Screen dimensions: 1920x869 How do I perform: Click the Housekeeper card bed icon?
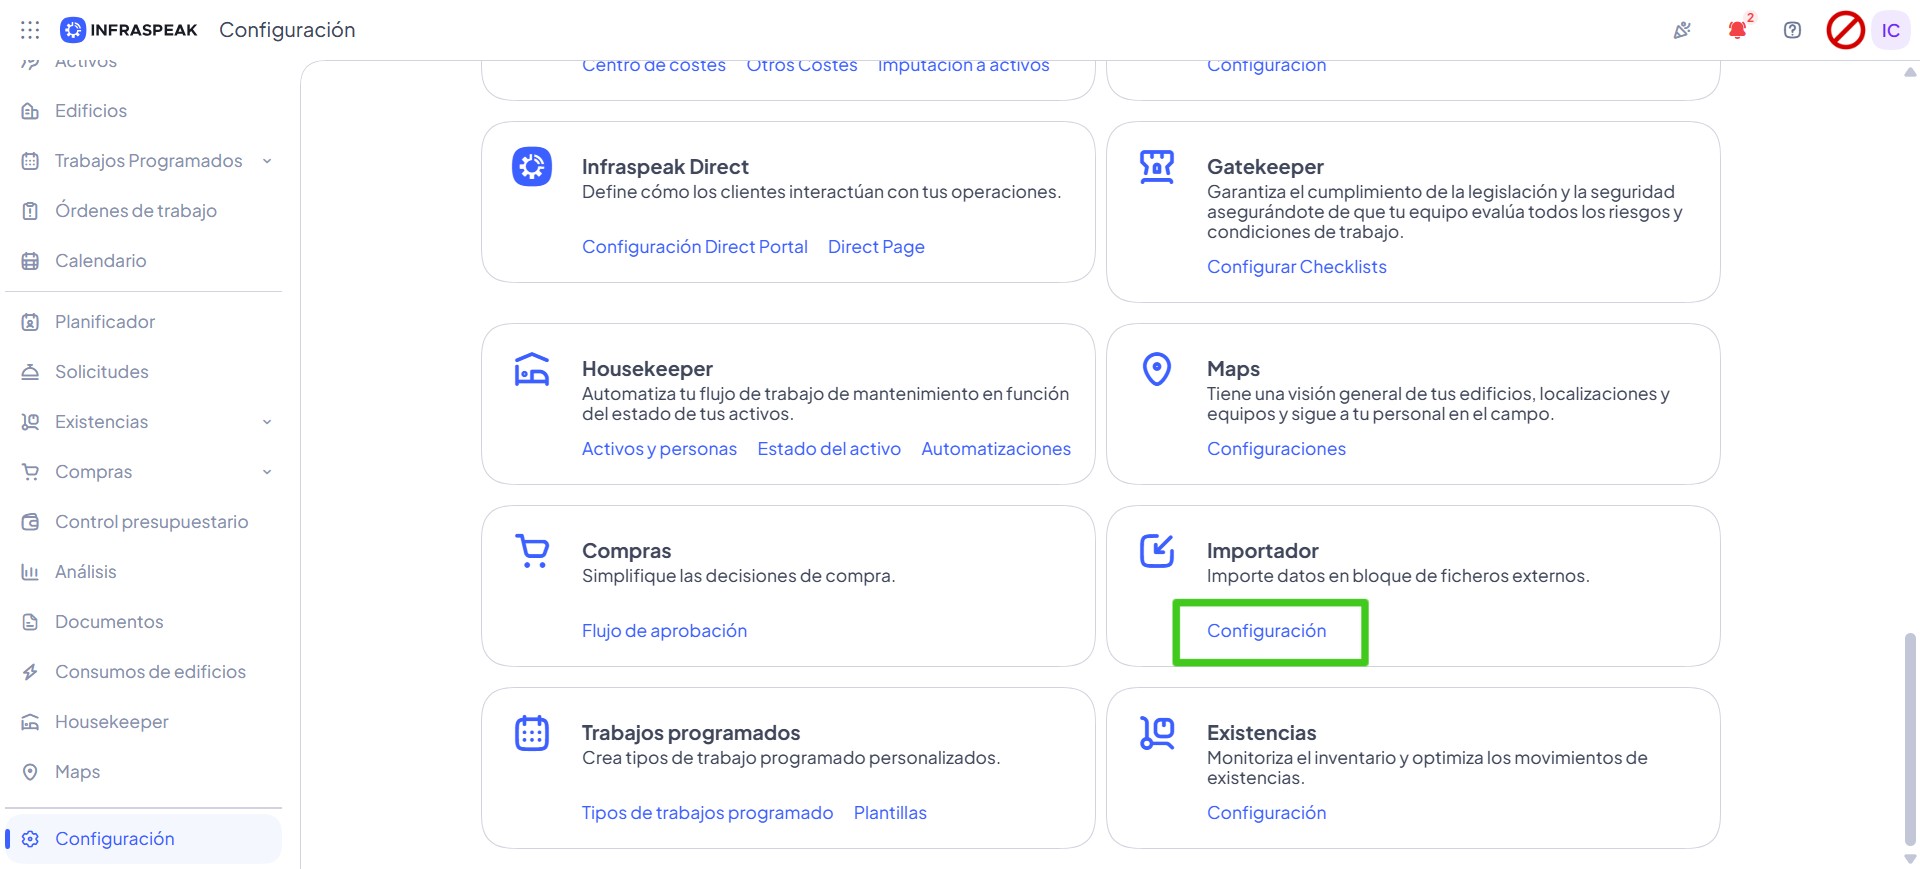click(x=532, y=369)
